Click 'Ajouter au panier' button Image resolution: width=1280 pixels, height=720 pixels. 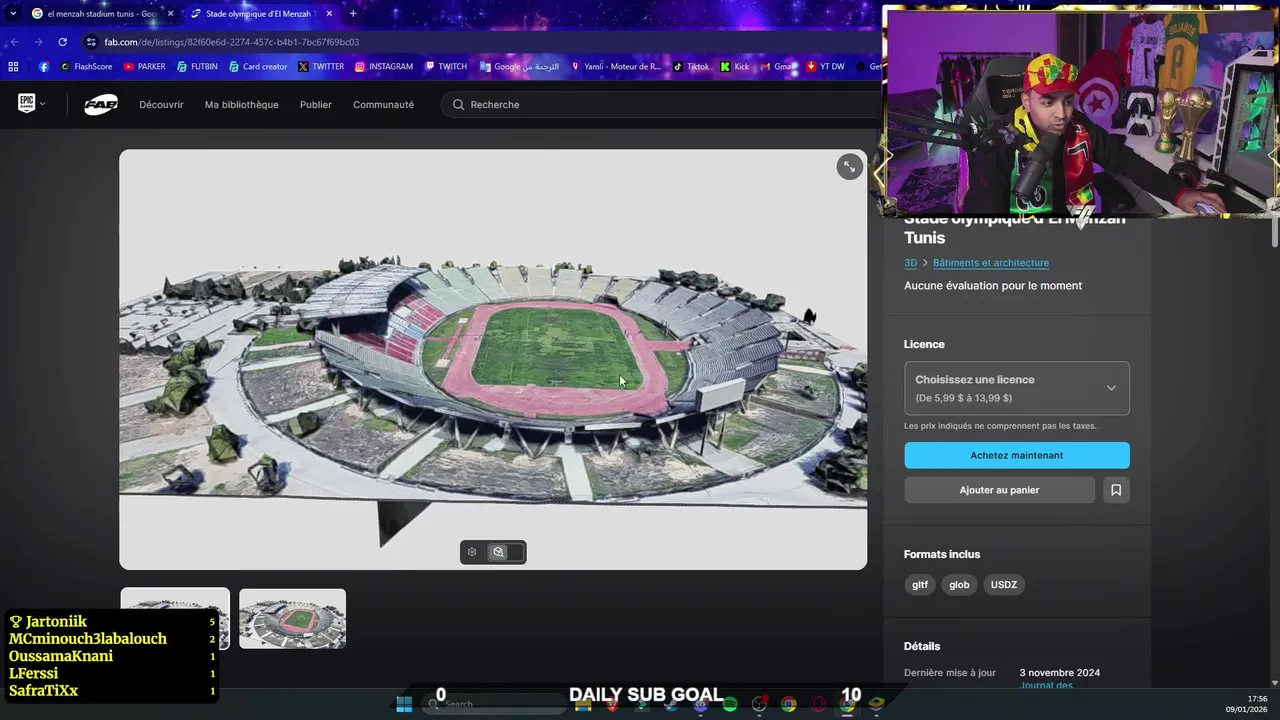point(999,490)
